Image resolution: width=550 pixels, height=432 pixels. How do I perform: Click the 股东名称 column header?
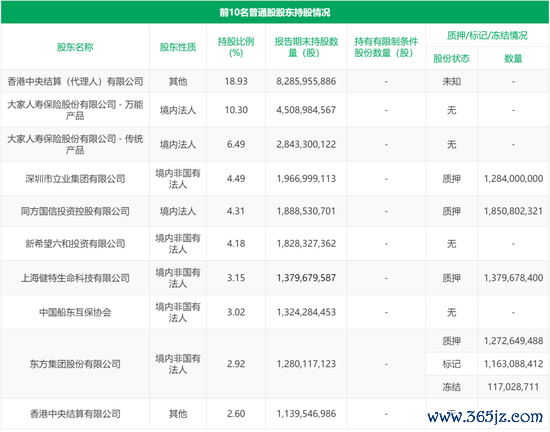[75, 47]
